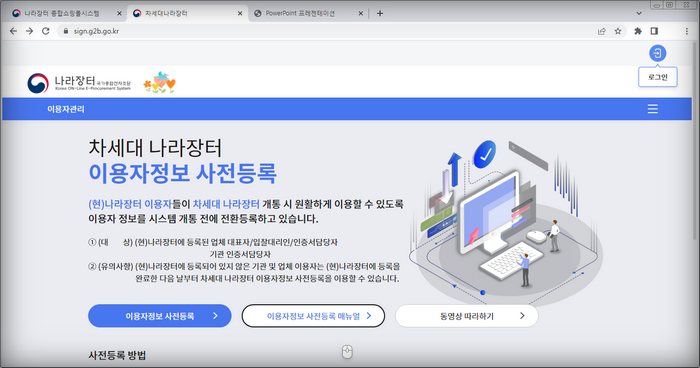Click the mouse scroll indicator icon
700x368 pixels.
pyautogui.click(x=347, y=352)
